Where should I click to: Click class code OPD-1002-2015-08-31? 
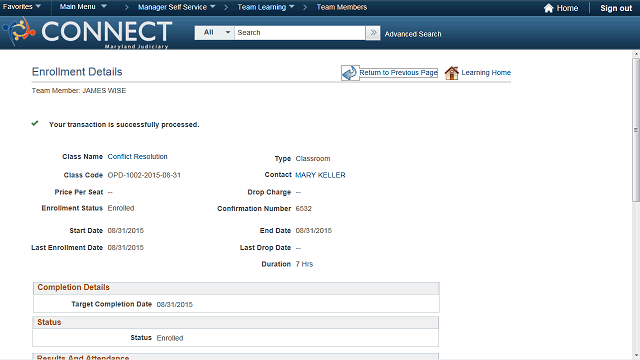click(144, 175)
